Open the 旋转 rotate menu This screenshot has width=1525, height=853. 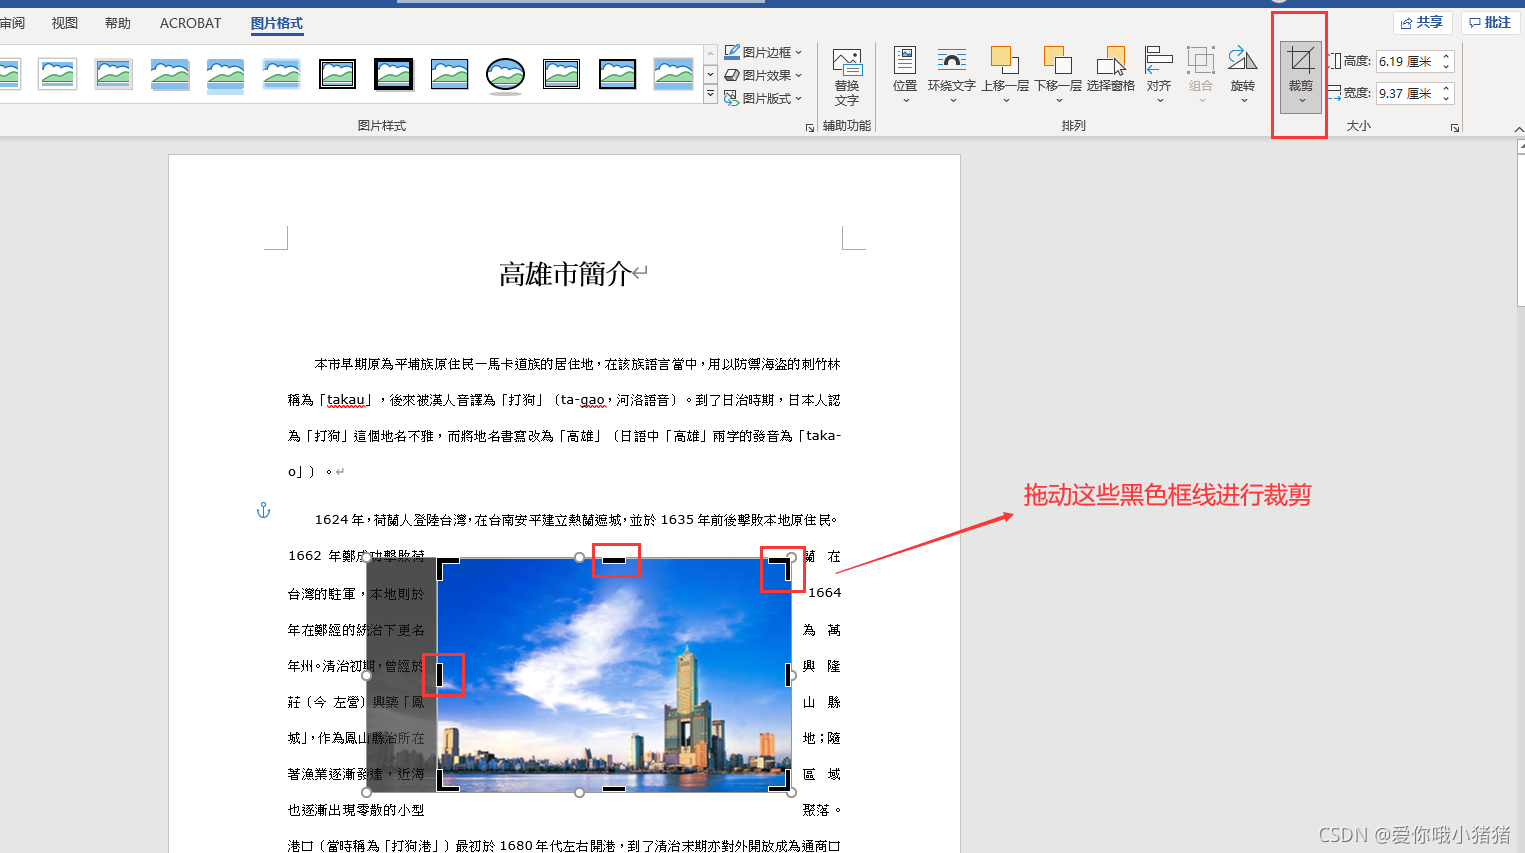pos(1243,74)
